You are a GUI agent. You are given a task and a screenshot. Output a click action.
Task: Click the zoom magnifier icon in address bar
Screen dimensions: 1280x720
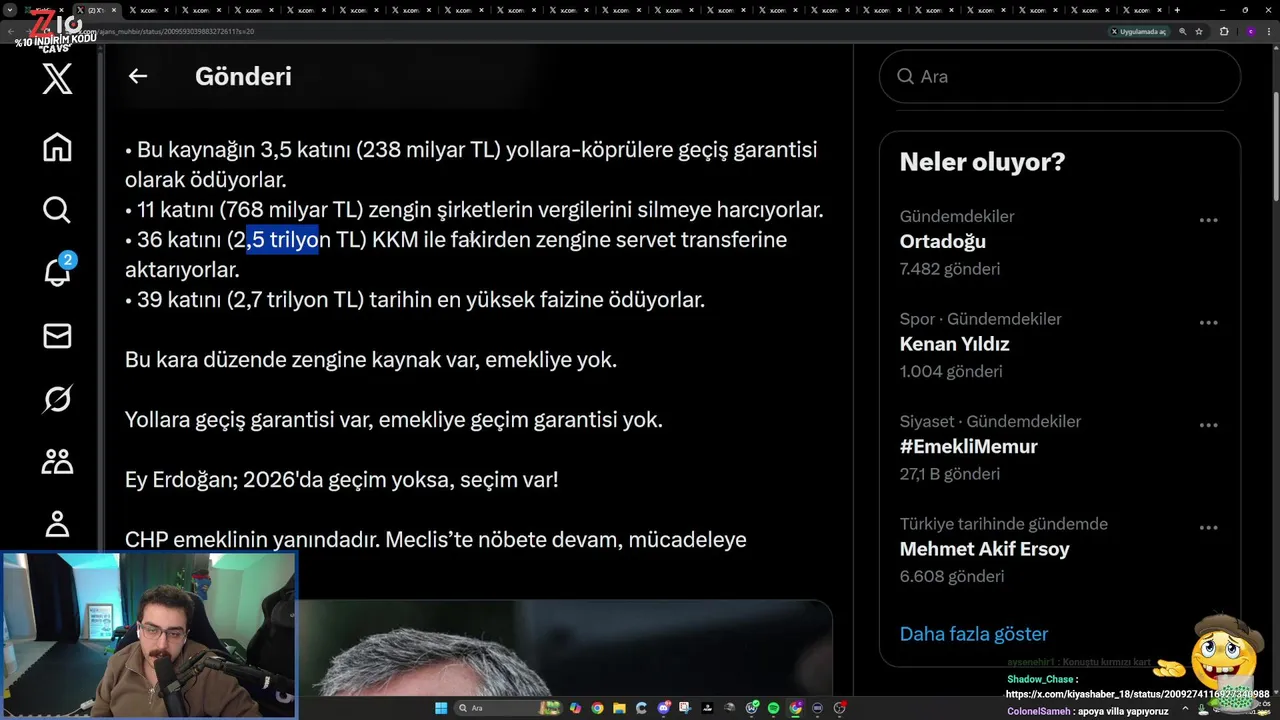click(x=1183, y=31)
